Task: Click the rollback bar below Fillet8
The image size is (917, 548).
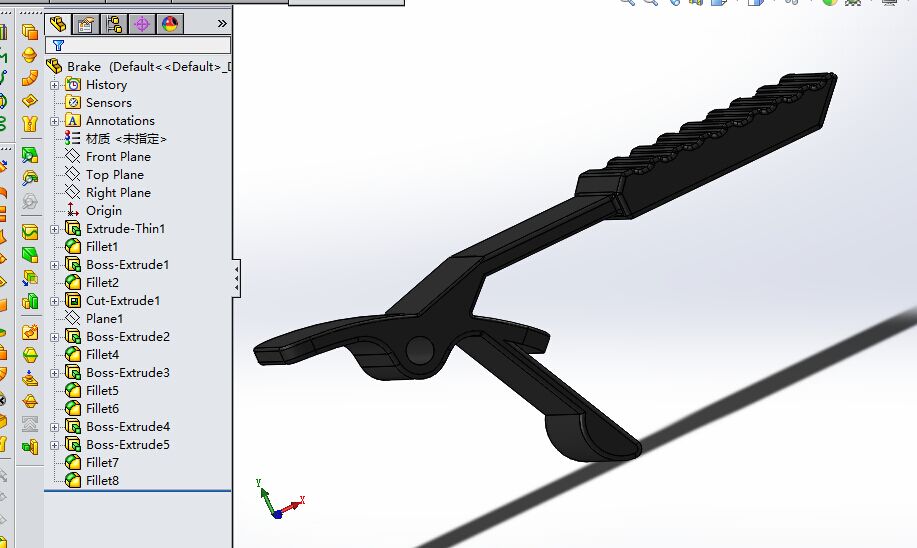Action: pyautogui.click(x=138, y=491)
